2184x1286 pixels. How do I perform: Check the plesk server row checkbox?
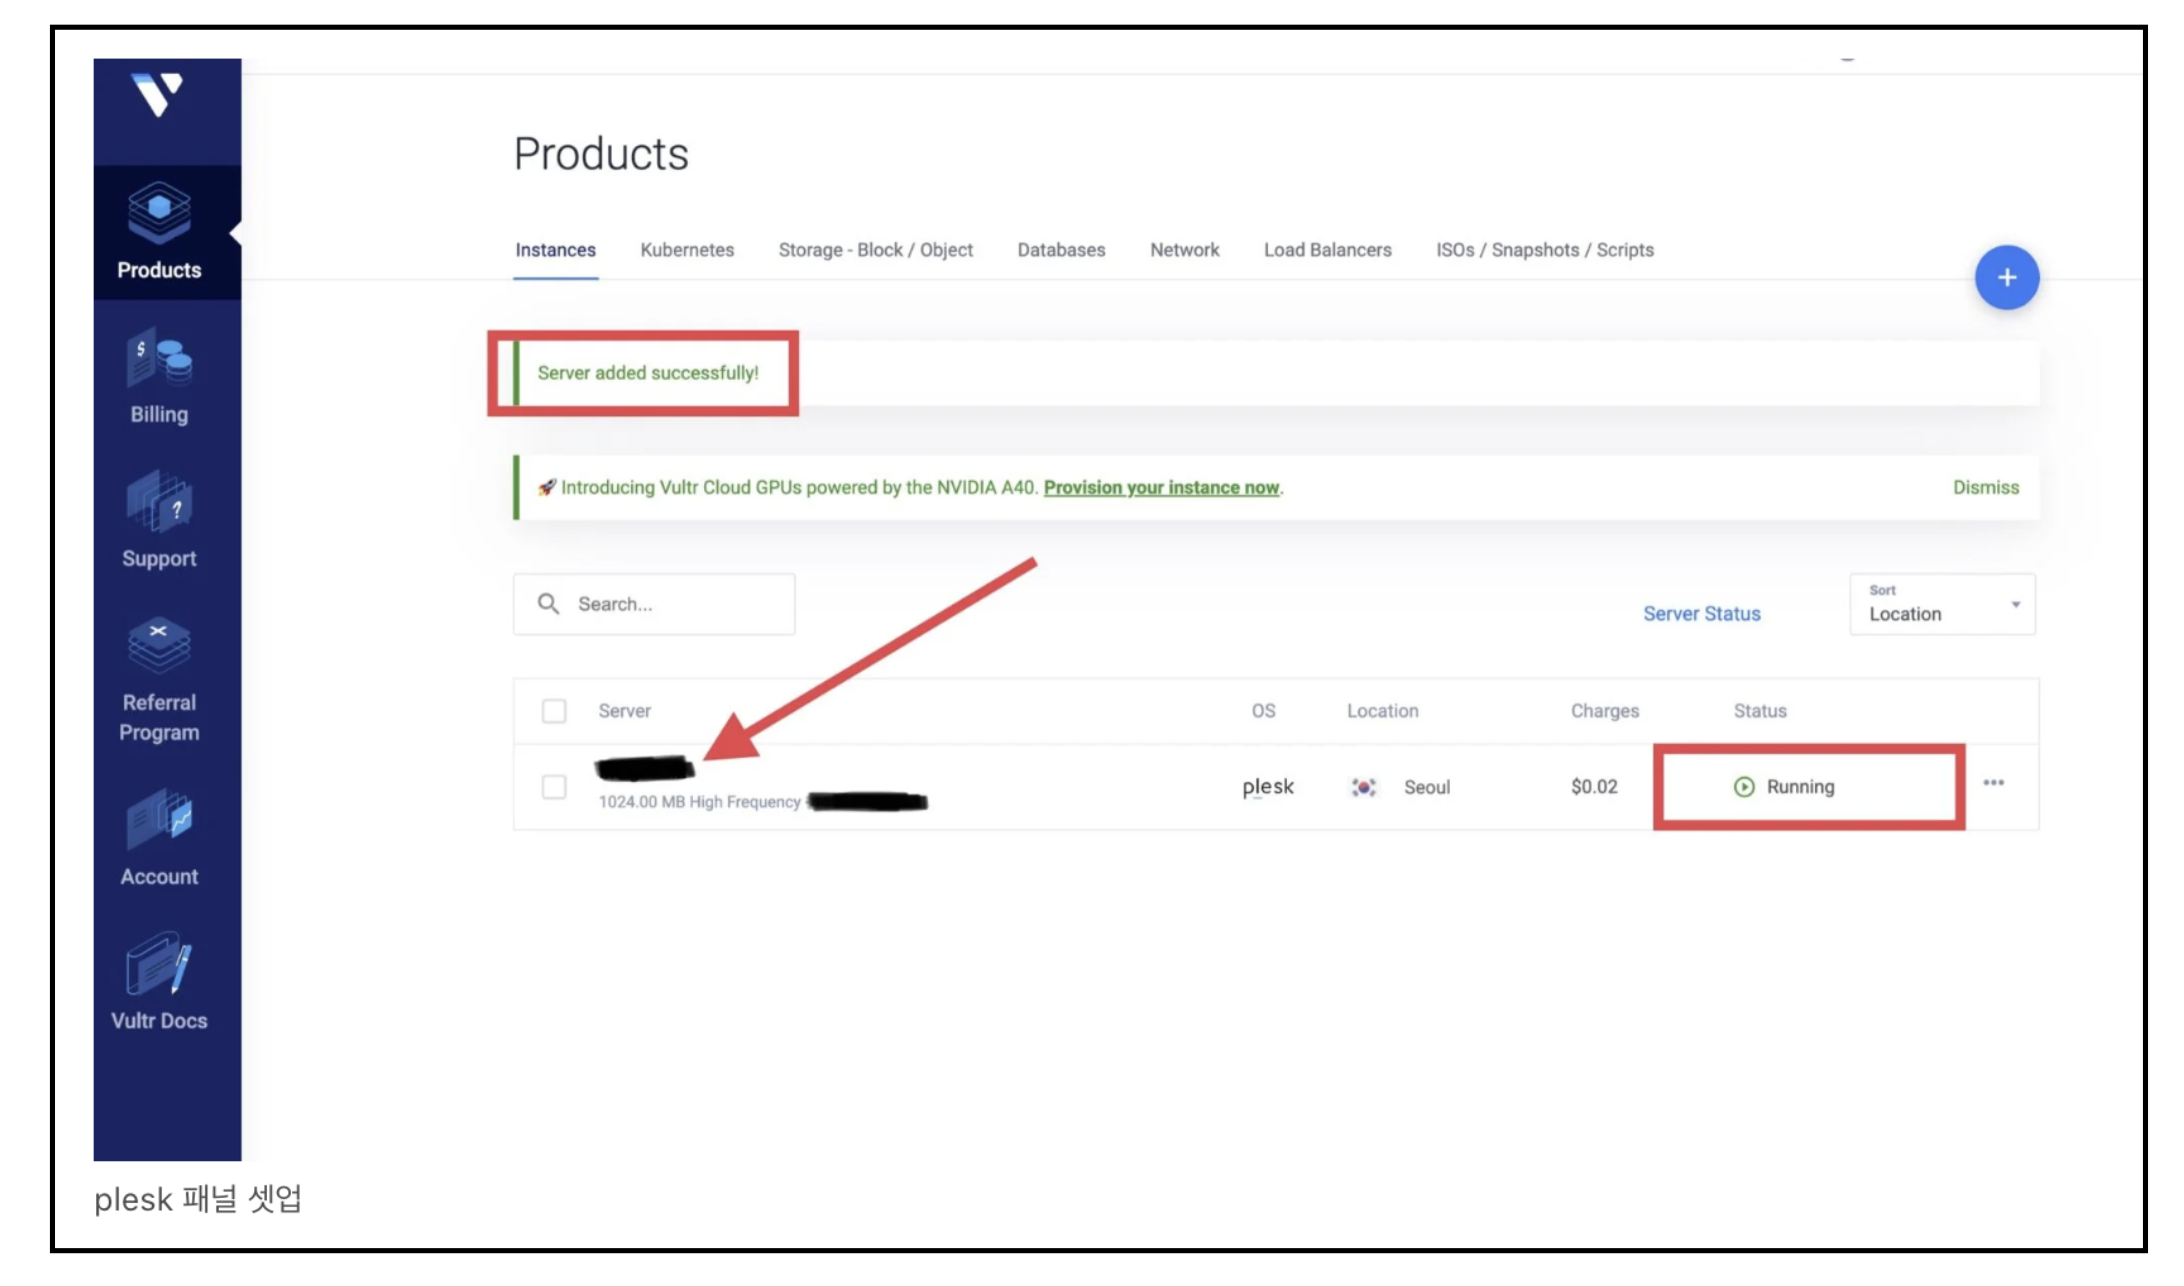click(x=553, y=787)
